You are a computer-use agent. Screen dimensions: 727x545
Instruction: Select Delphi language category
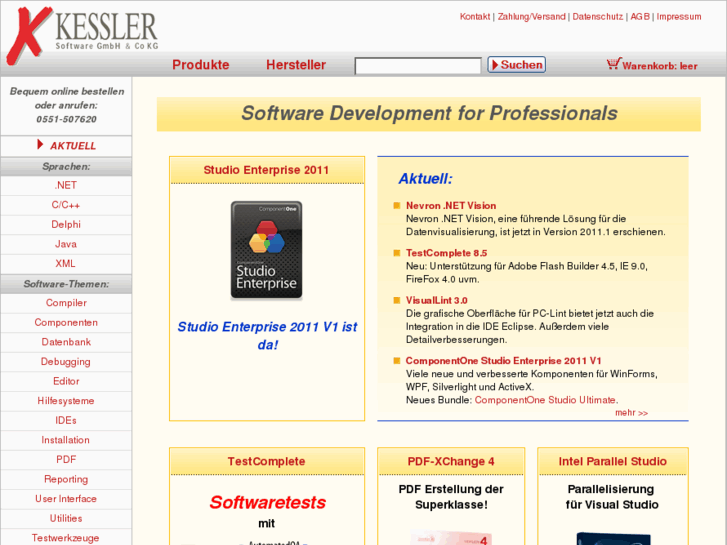tap(66, 224)
